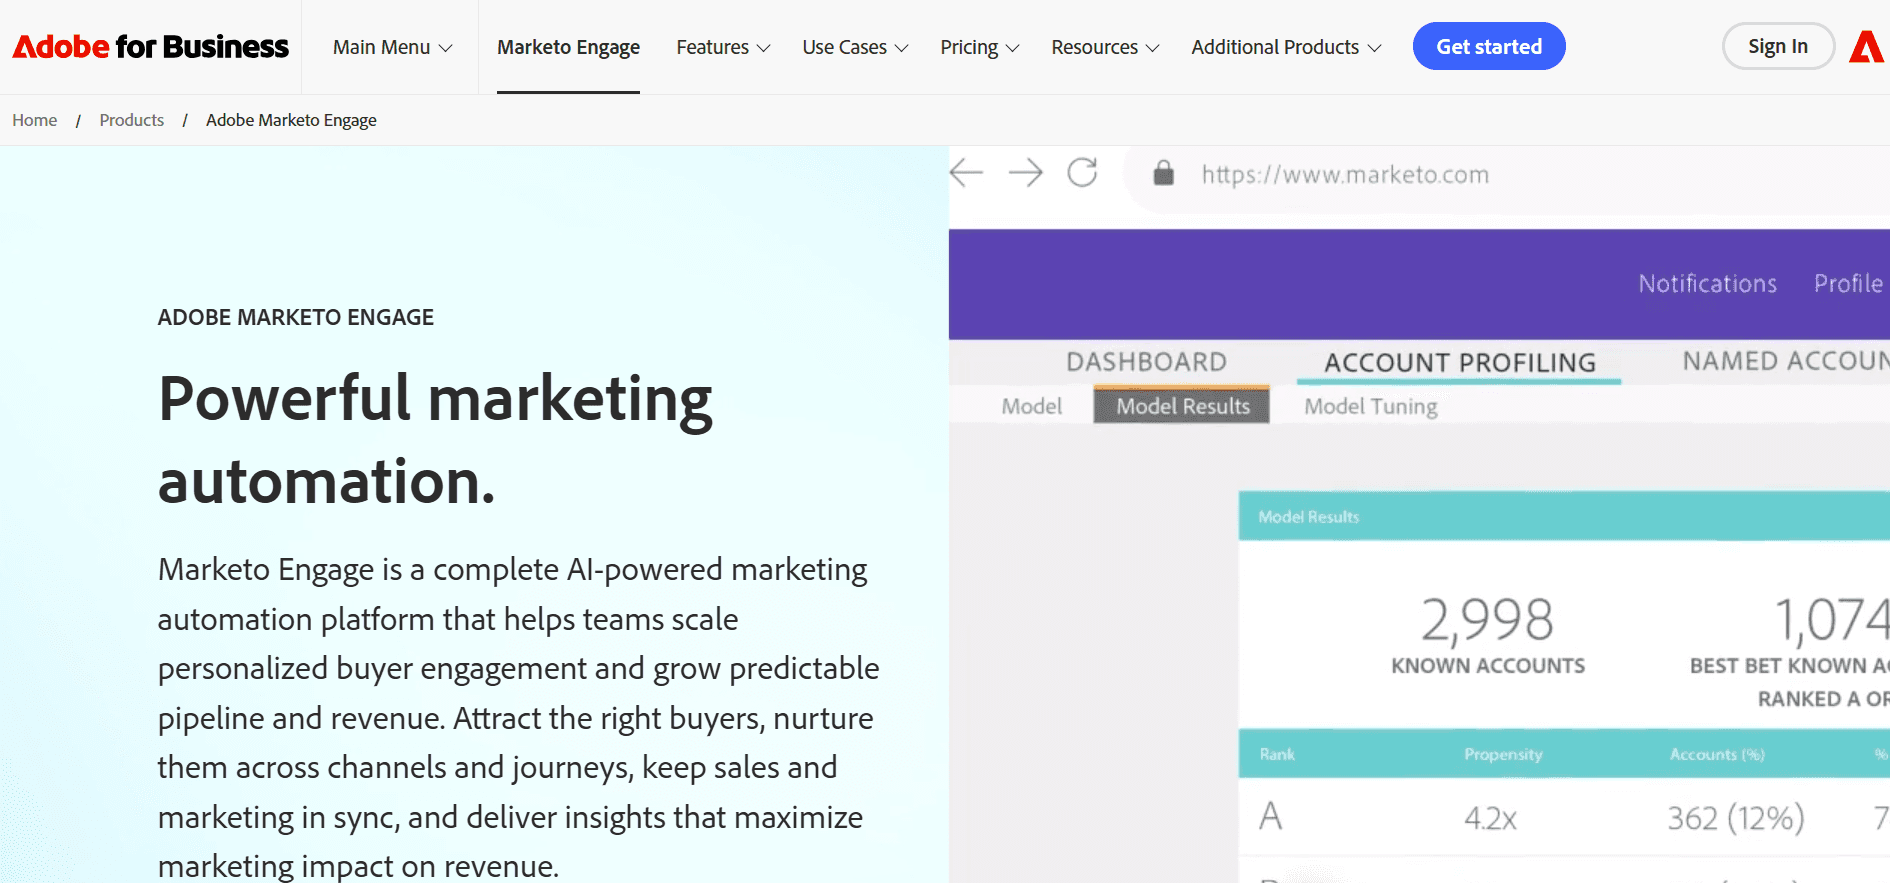Switch to the ACCOUNT PROFILING tab

pyautogui.click(x=1460, y=362)
